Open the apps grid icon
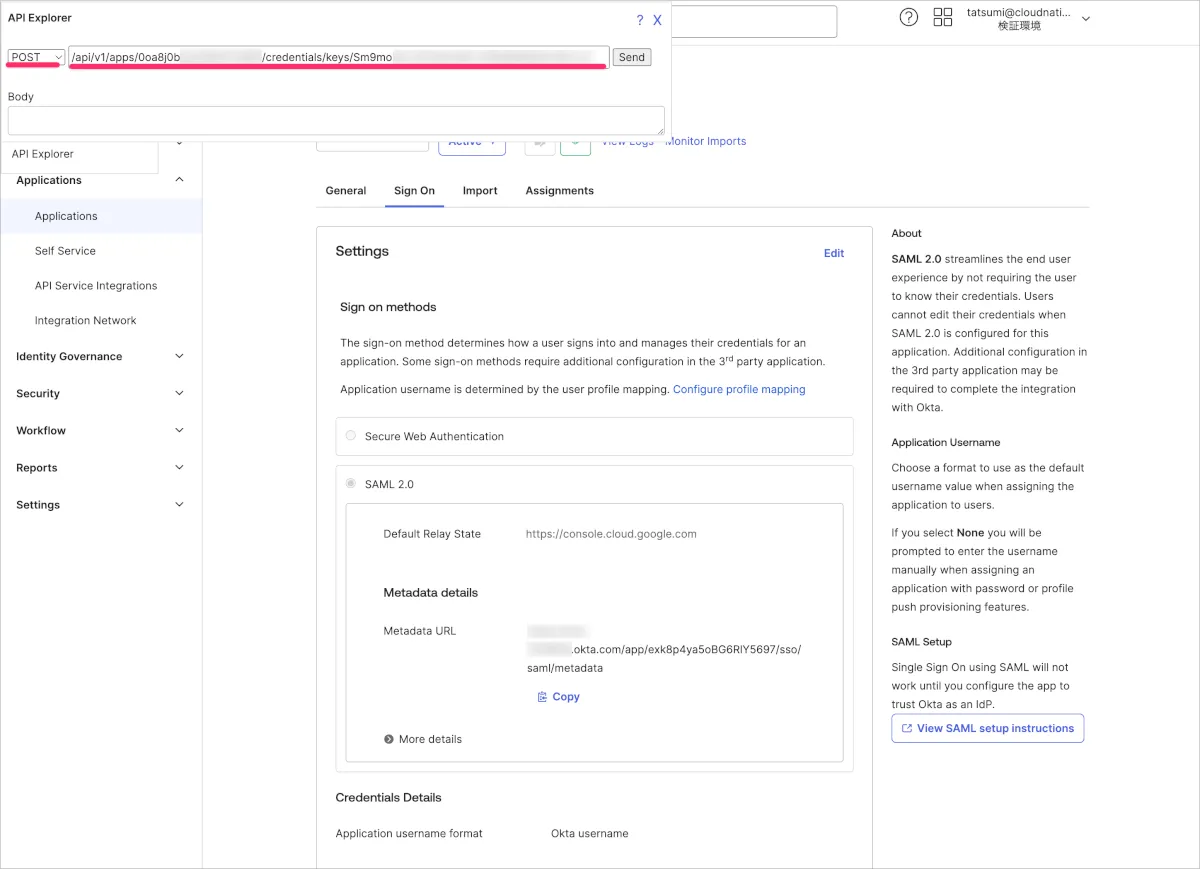Screen dimensions: 1200x869 click(x=942, y=17)
